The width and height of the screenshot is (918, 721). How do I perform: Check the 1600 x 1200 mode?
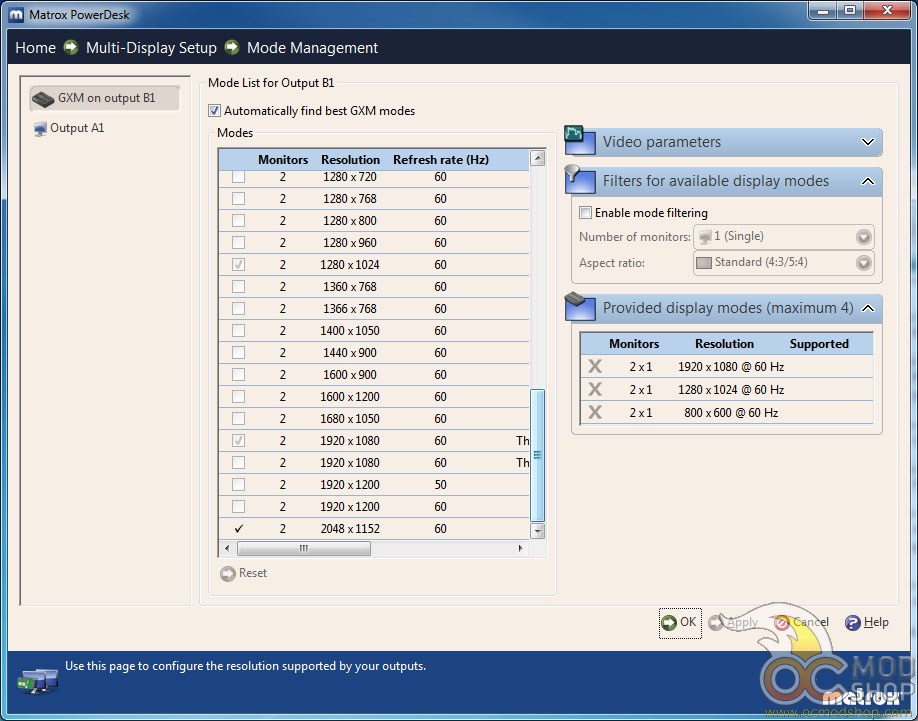(x=238, y=397)
